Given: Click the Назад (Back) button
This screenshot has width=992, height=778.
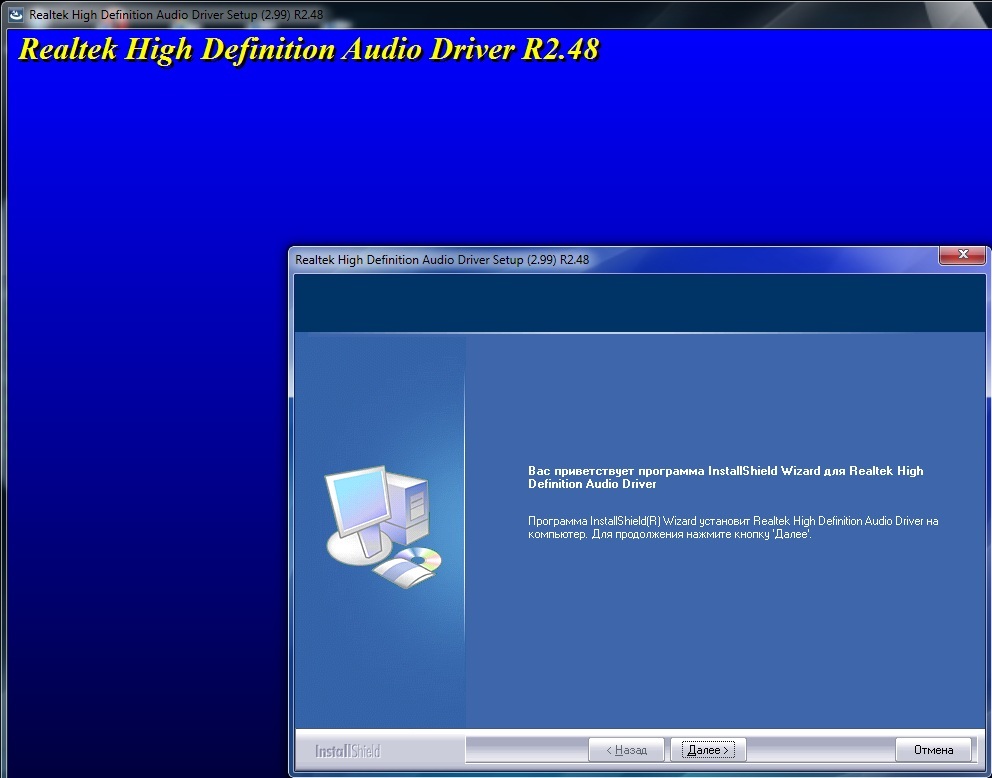Looking at the screenshot, I should pyautogui.click(x=625, y=749).
